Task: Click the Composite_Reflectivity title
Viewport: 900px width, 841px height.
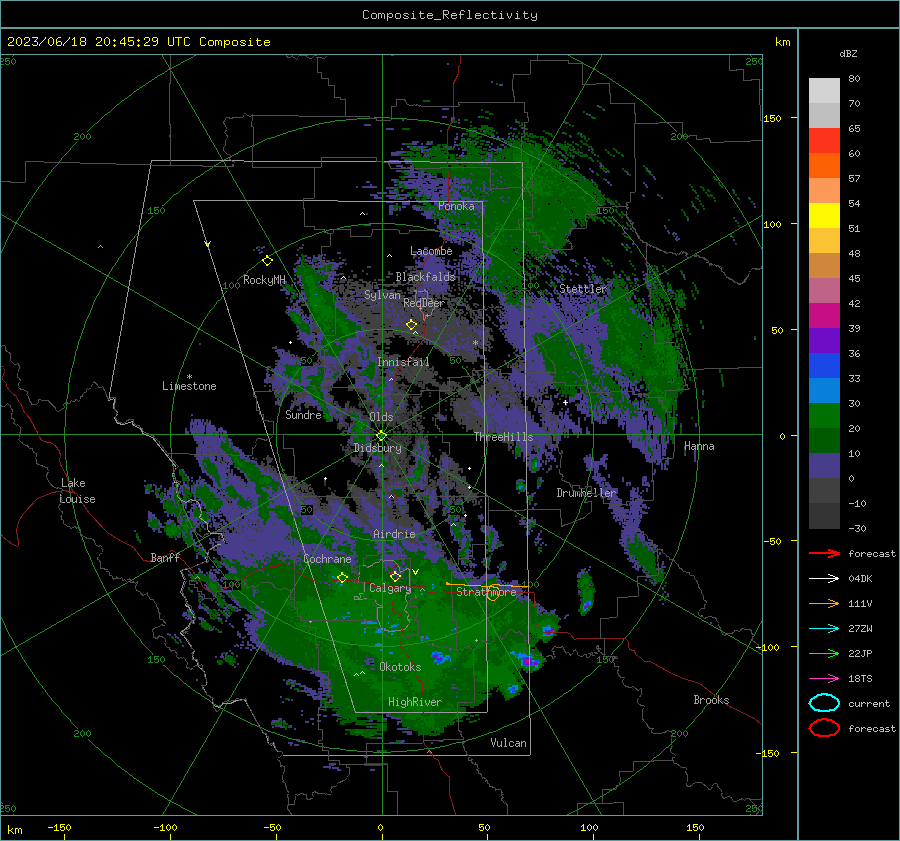Action: click(x=449, y=14)
